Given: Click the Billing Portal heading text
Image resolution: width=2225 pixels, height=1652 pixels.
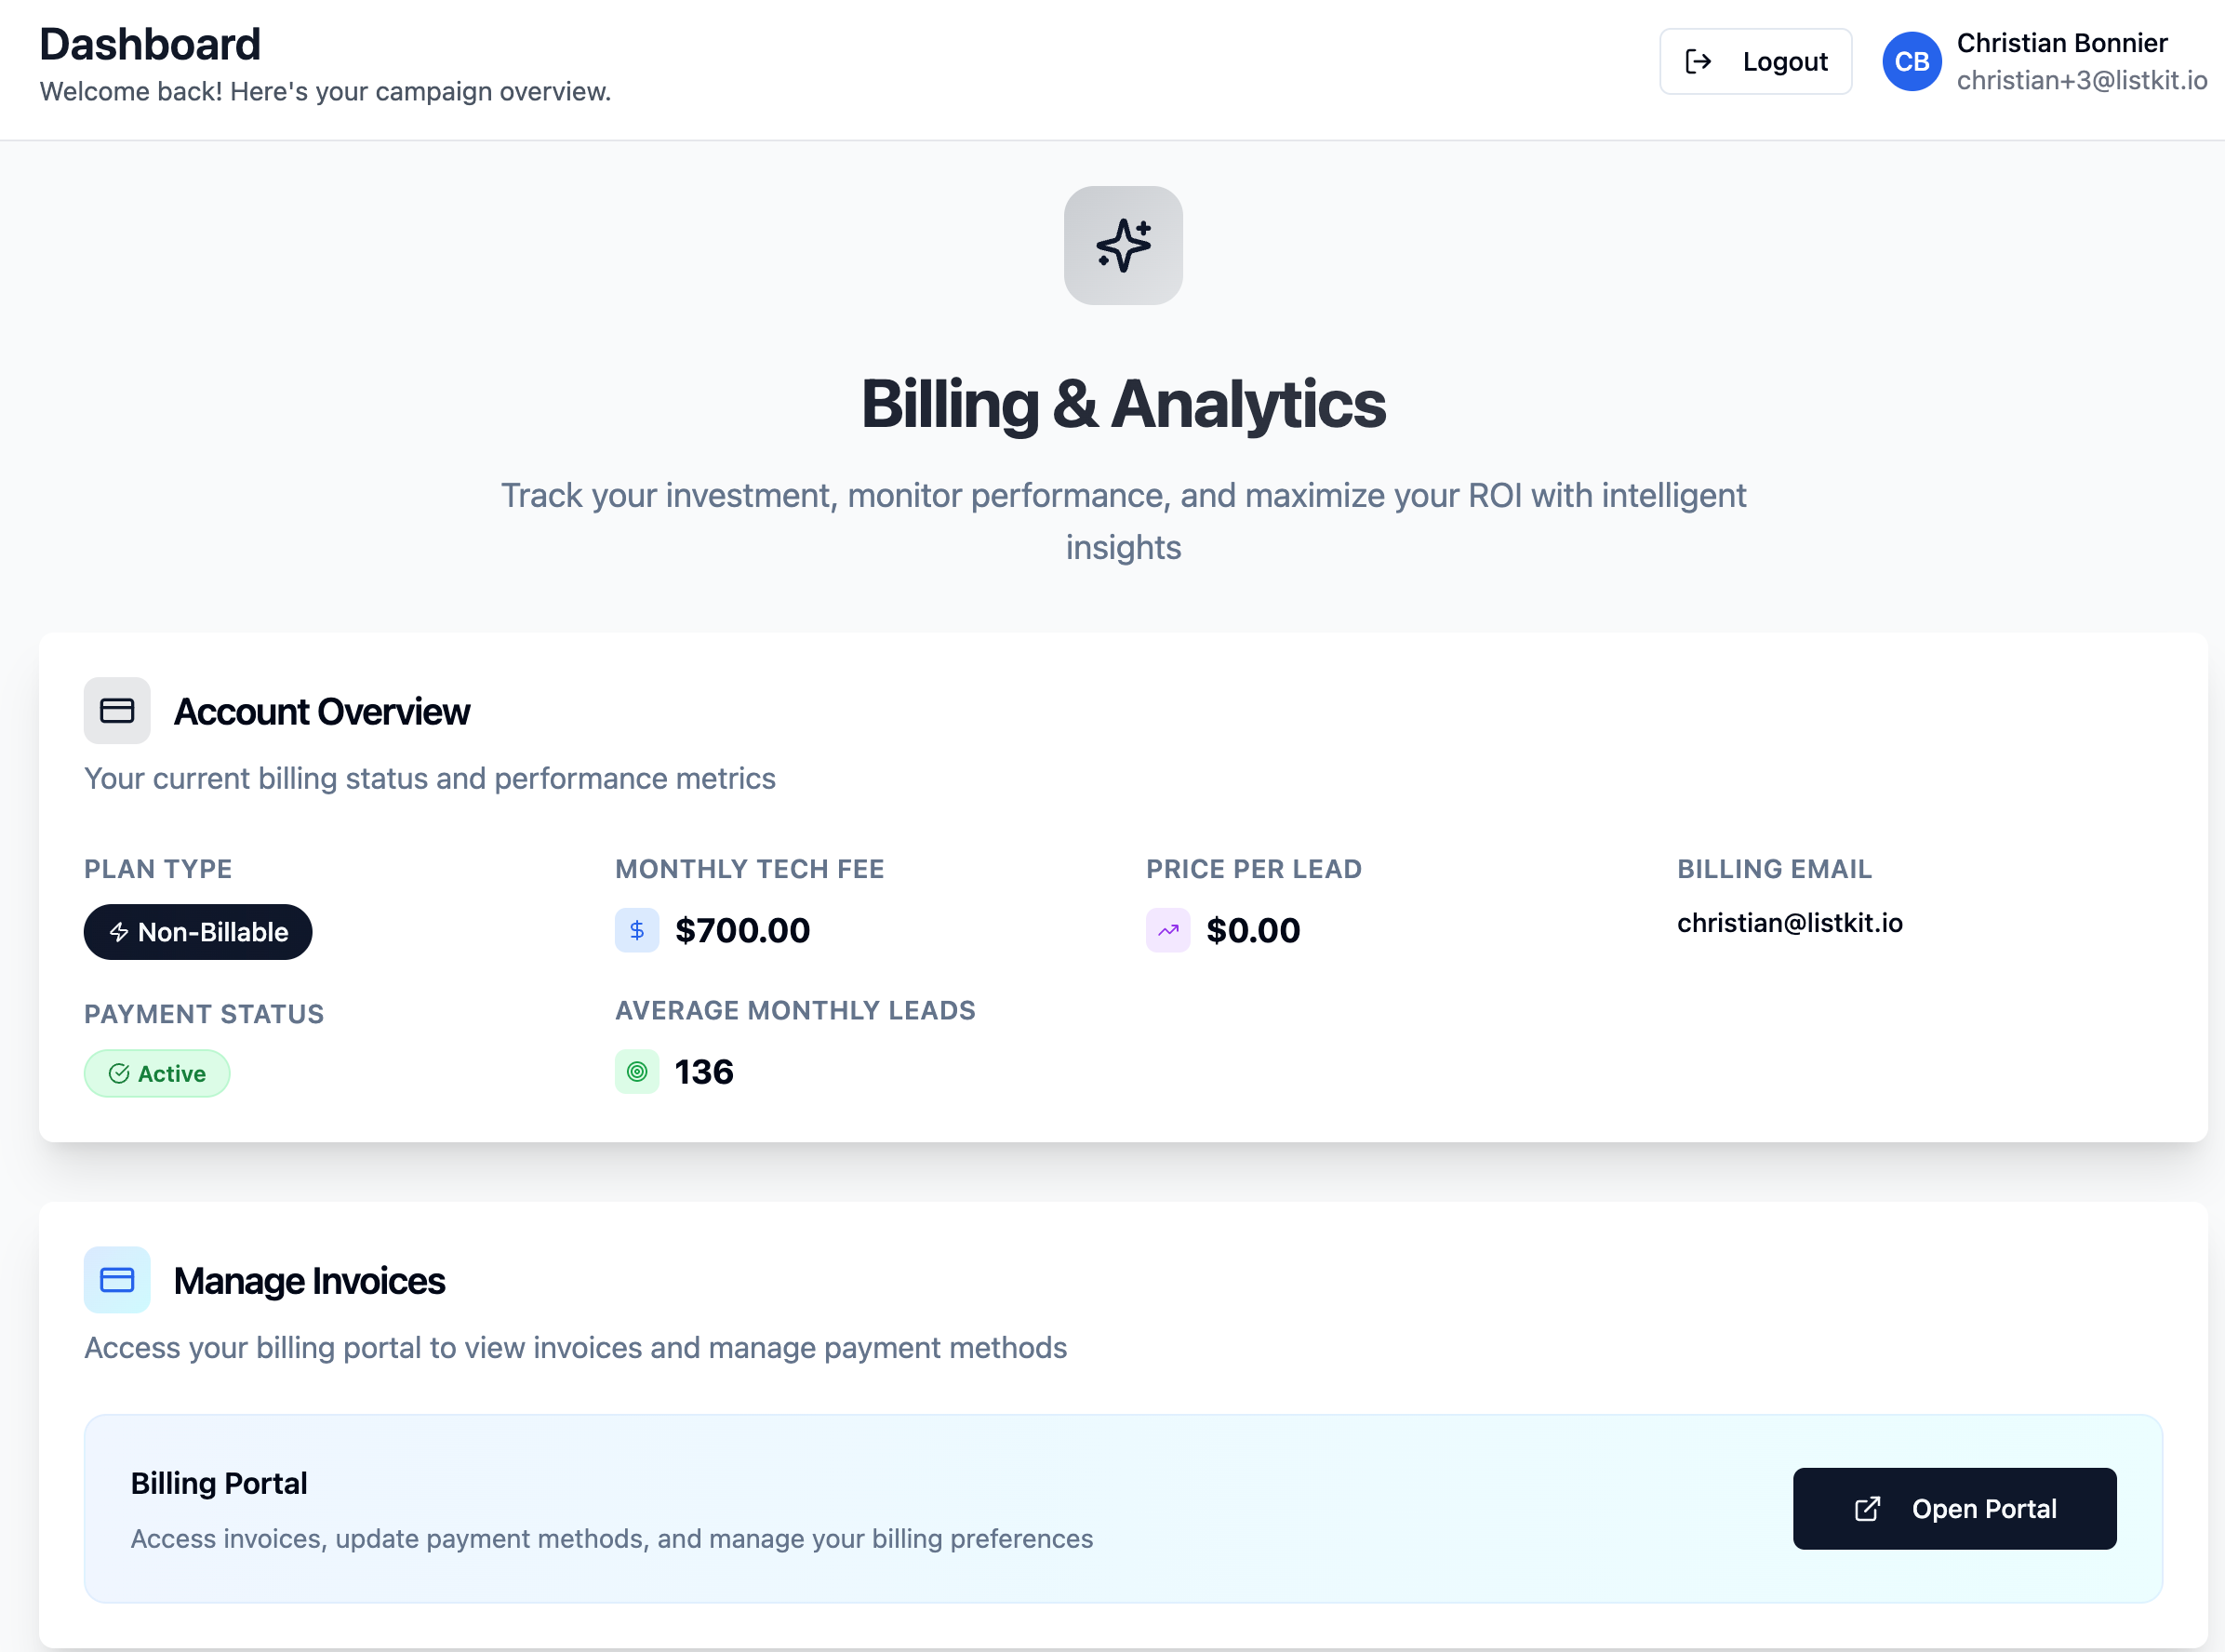Looking at the screenshot, I should pos(219,1483).
